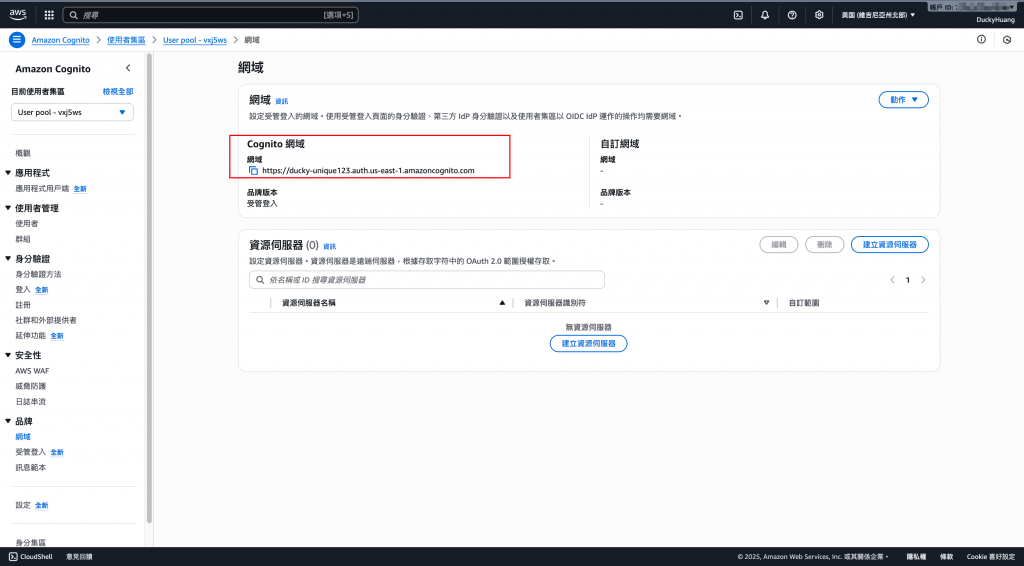Open 延伸功能 in the sidebar

click(31, 336)
